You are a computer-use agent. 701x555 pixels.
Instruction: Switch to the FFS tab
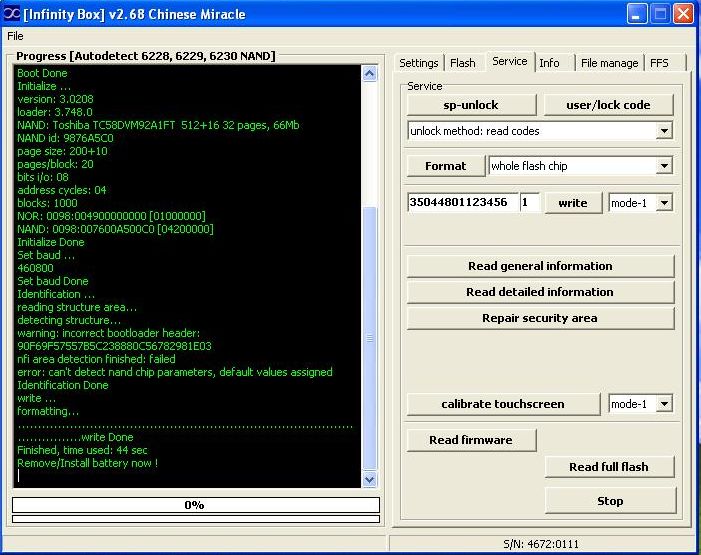(x=659, y=63)
